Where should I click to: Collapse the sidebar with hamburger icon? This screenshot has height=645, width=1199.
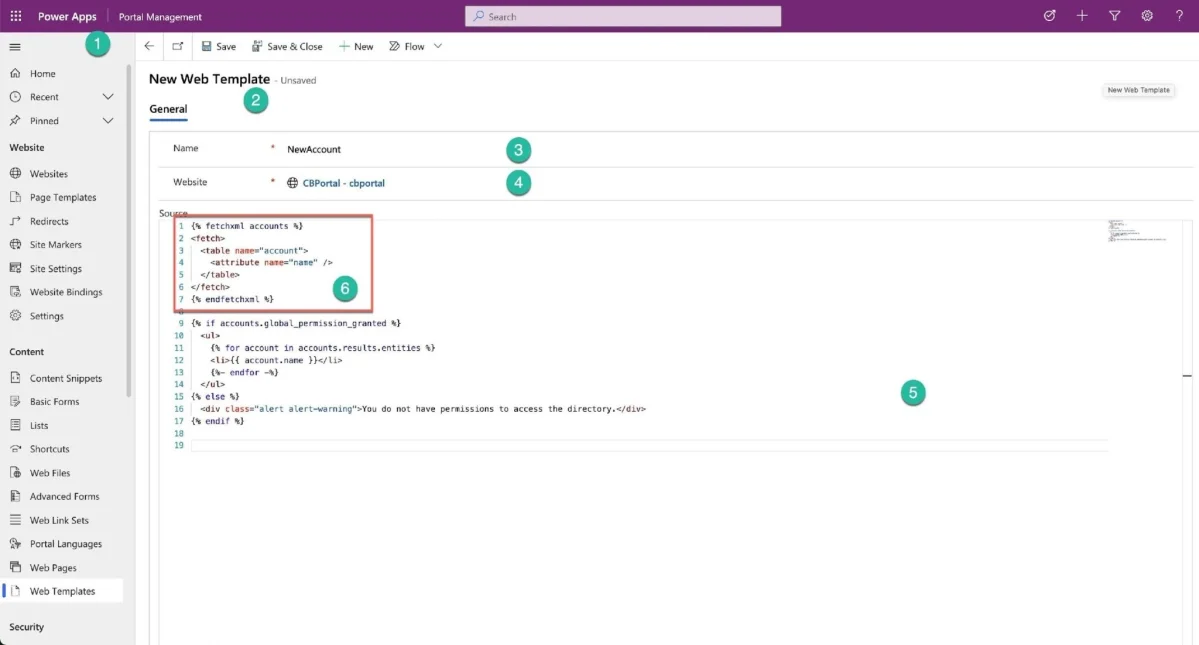[15, 47]
